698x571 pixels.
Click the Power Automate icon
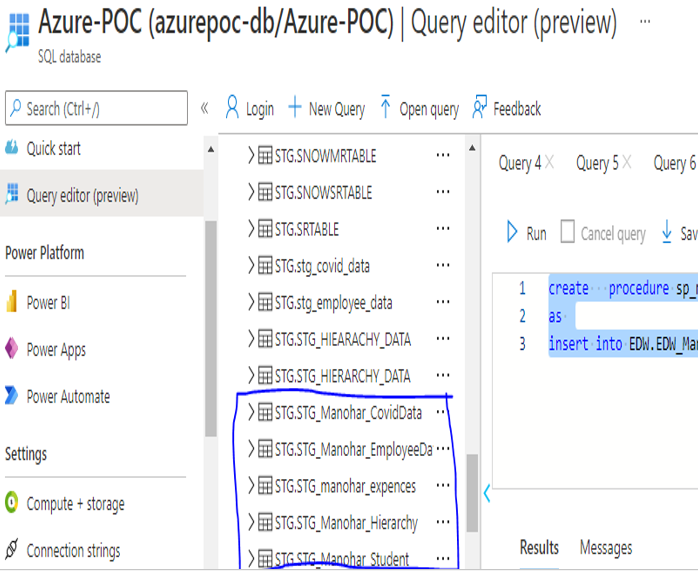12,395
